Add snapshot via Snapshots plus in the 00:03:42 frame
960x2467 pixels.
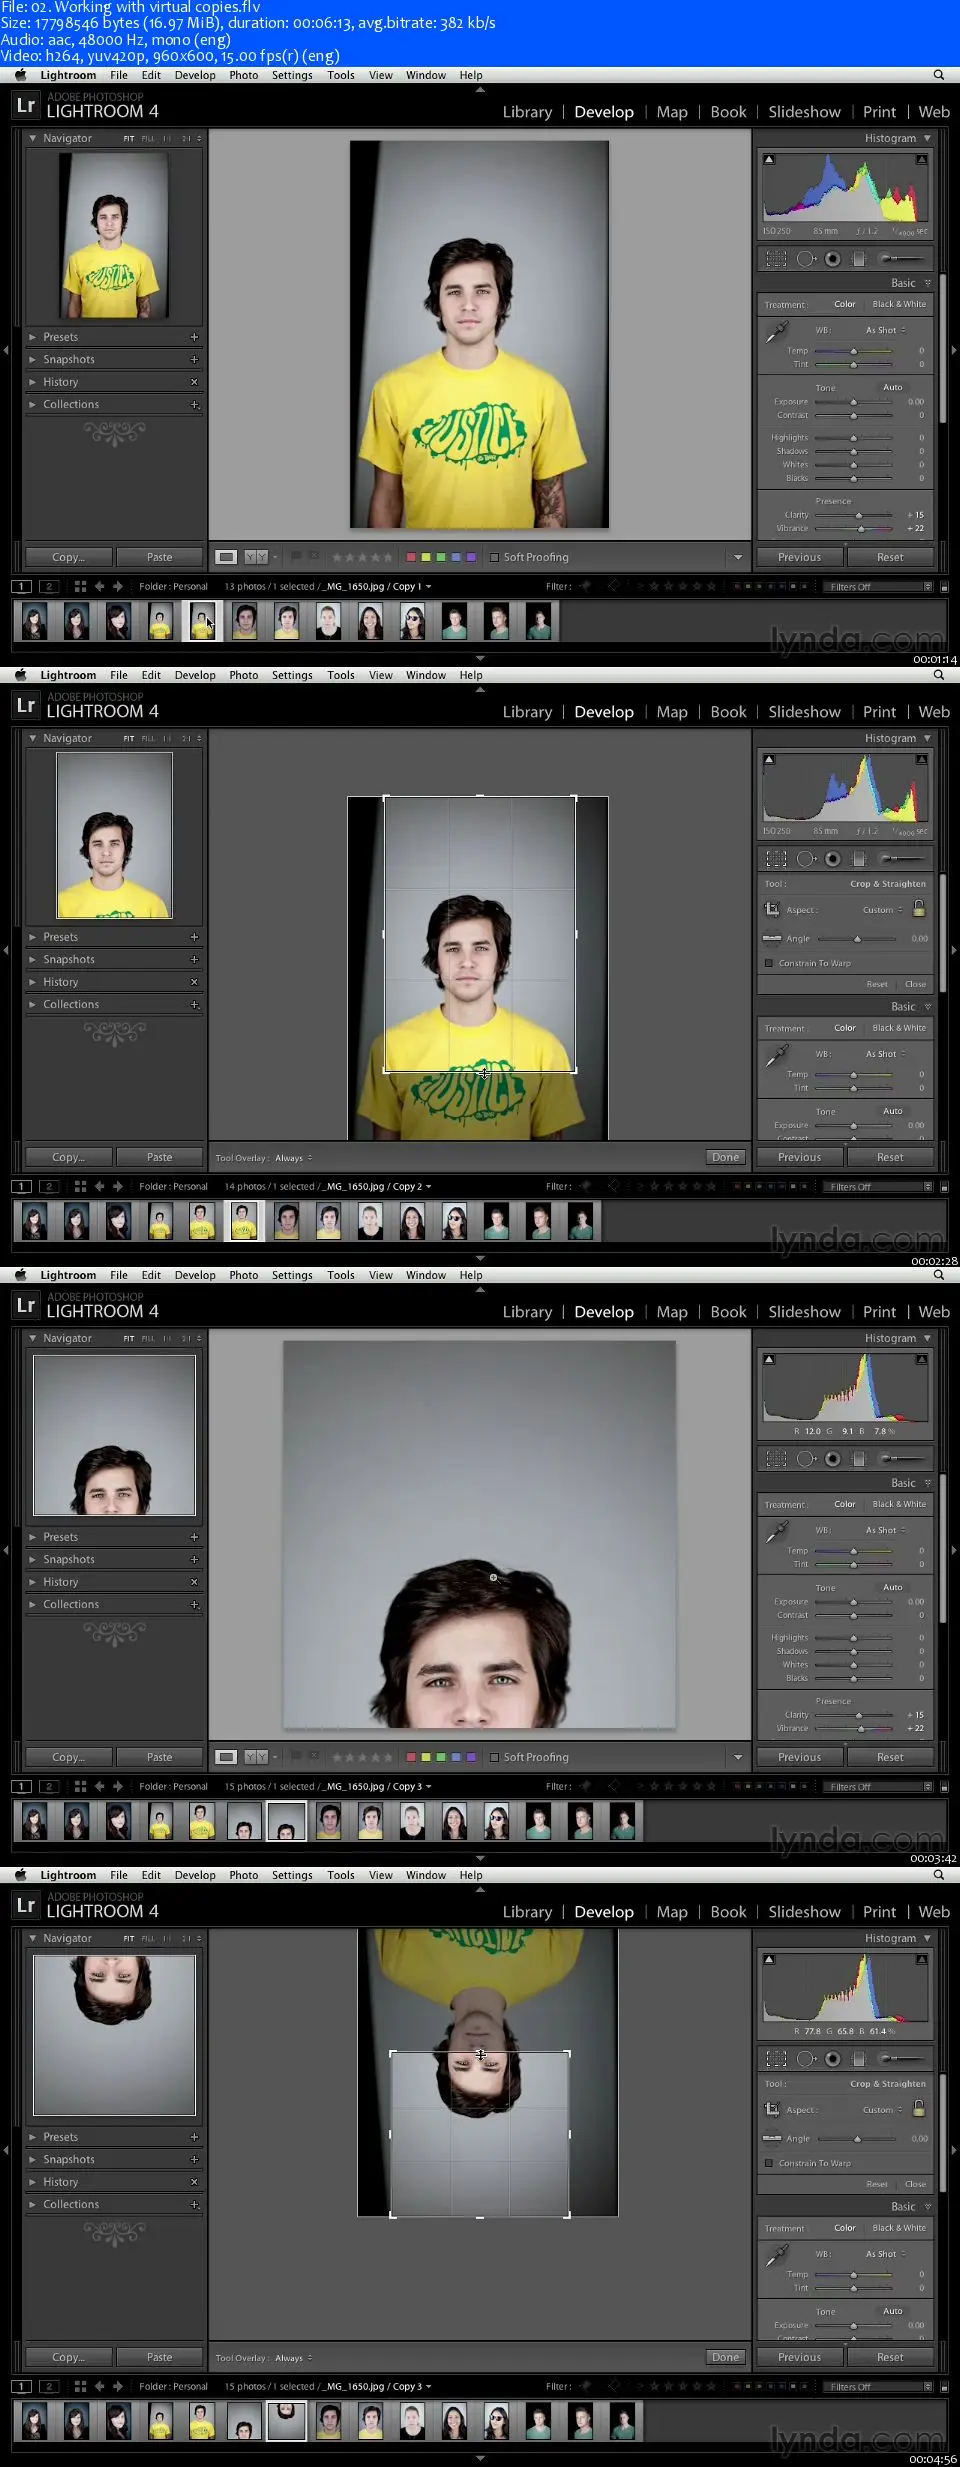tap(194, 1559)
